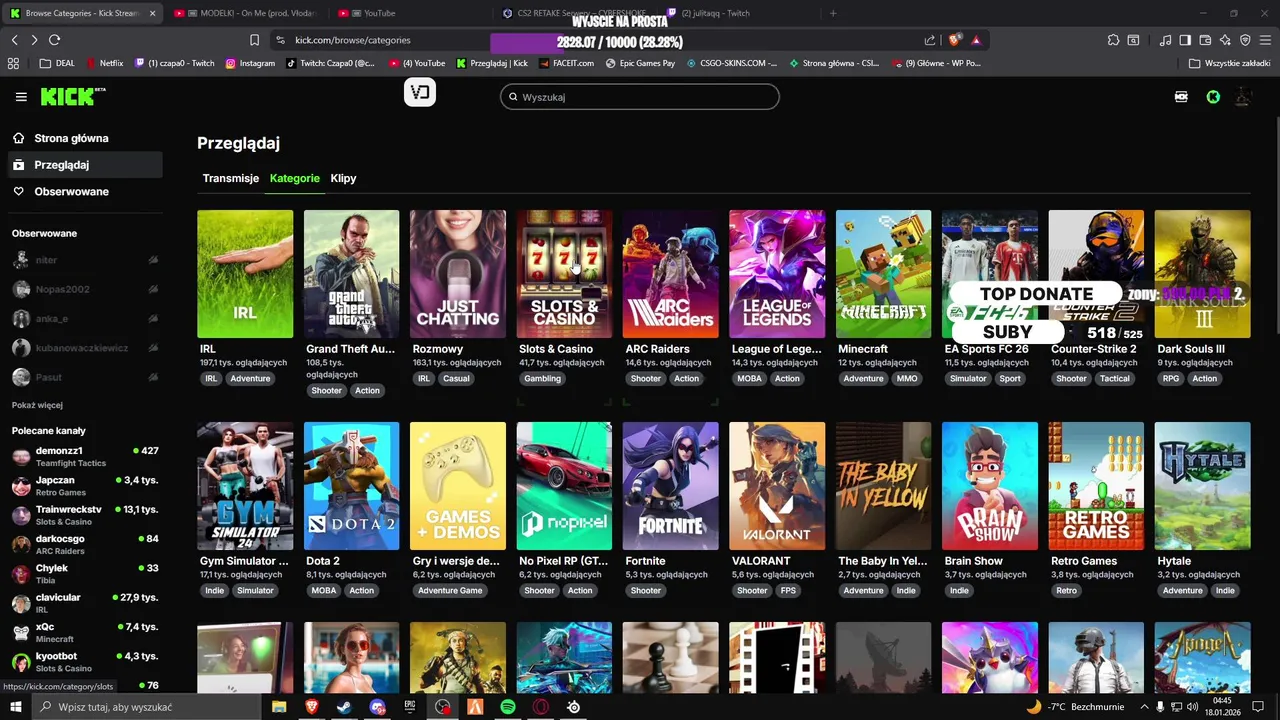Click the share page icon in address bar

pos(930,40)
